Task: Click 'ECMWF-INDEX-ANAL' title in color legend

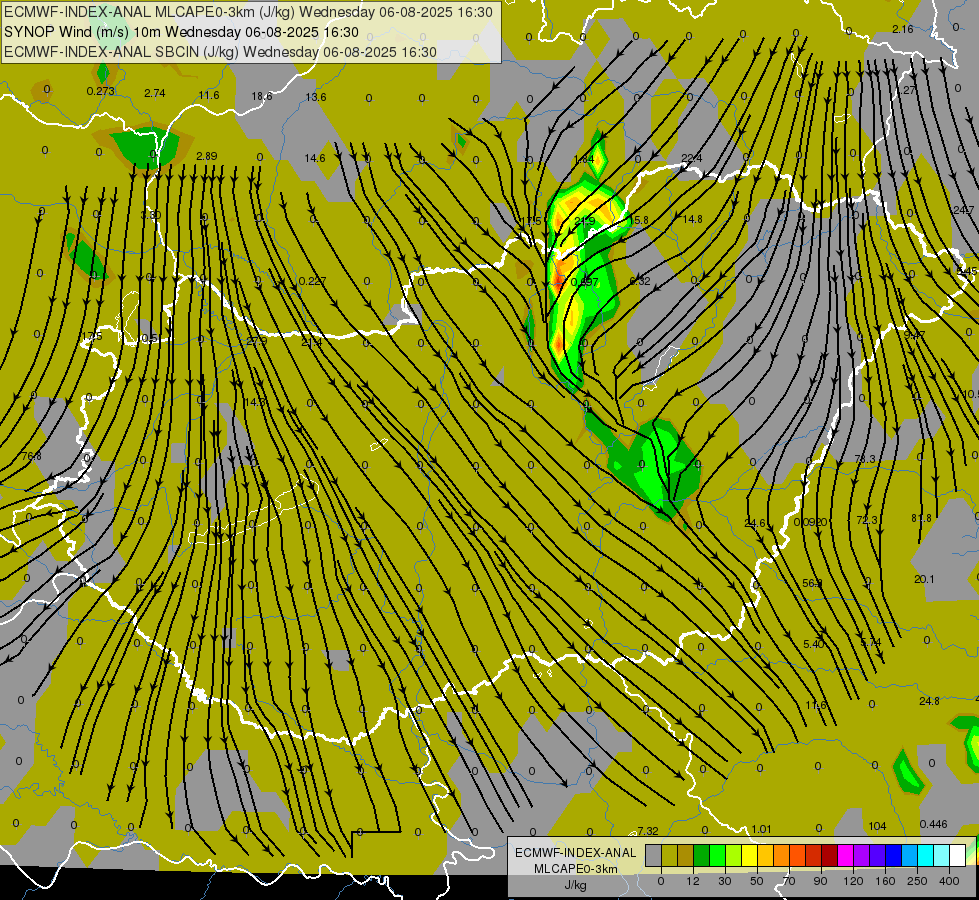Action: pyautogui.click(x=575, y=853)
